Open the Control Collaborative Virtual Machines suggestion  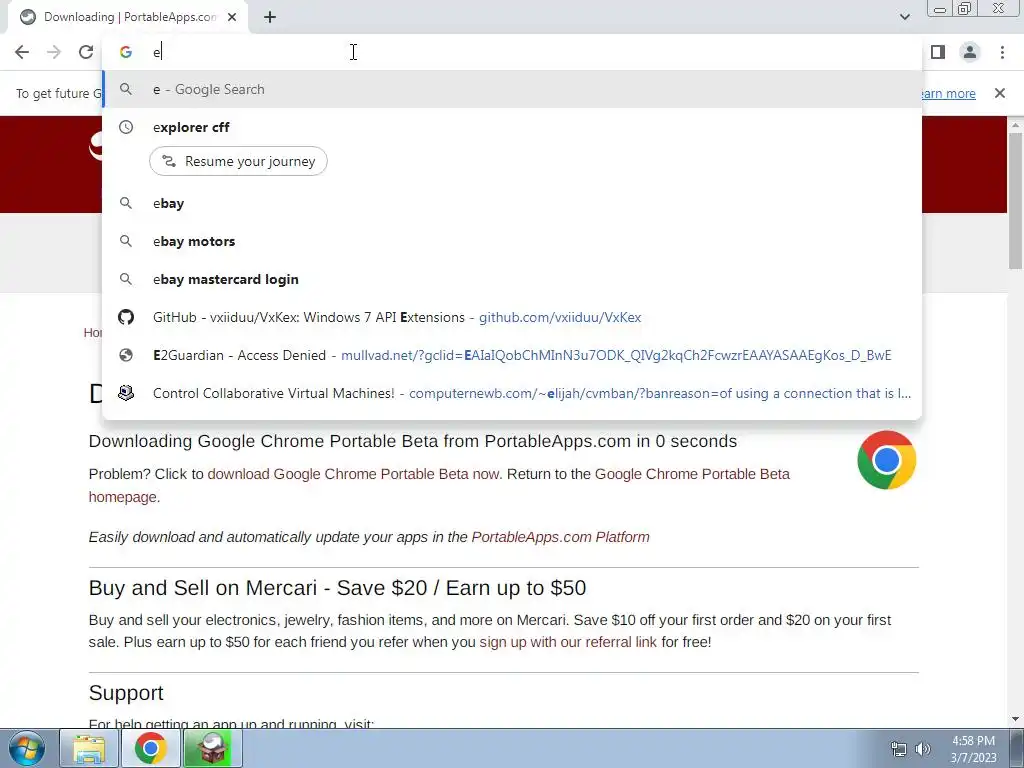tap(512, 393)
